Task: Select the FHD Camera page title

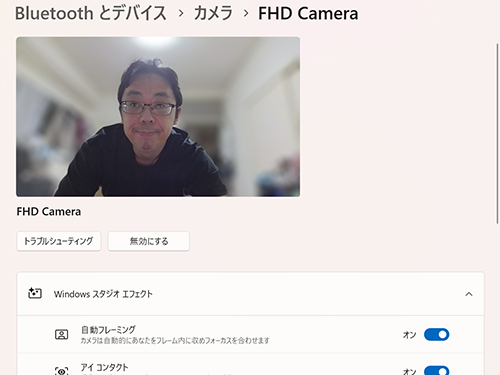Action: 308,14
